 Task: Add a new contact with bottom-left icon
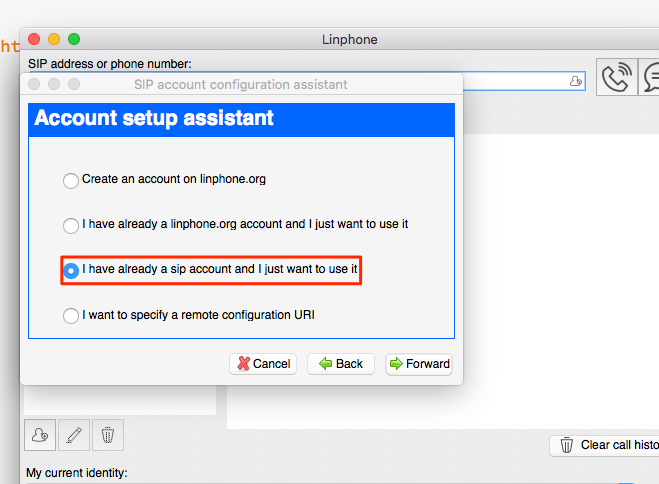point(40,435)
